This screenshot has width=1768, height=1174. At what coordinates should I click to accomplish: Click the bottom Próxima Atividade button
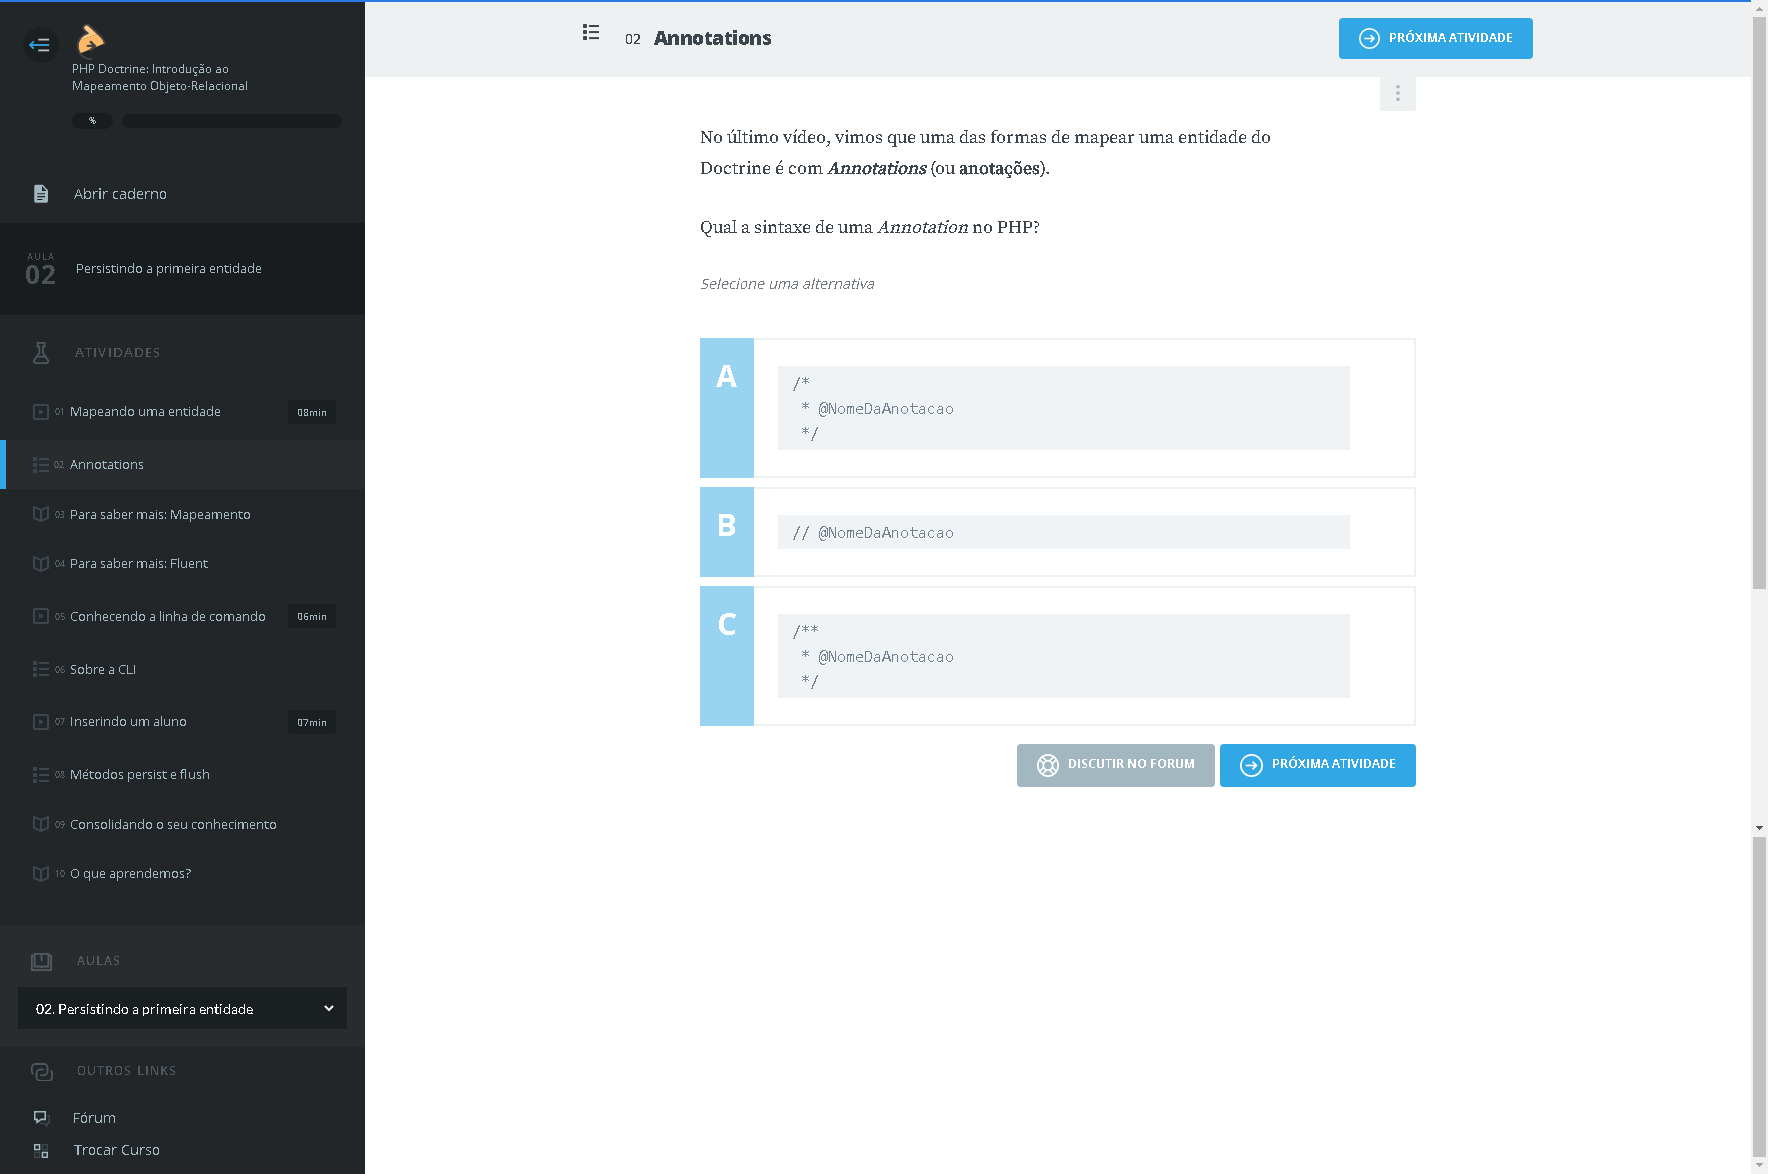tap(1317, 765)
